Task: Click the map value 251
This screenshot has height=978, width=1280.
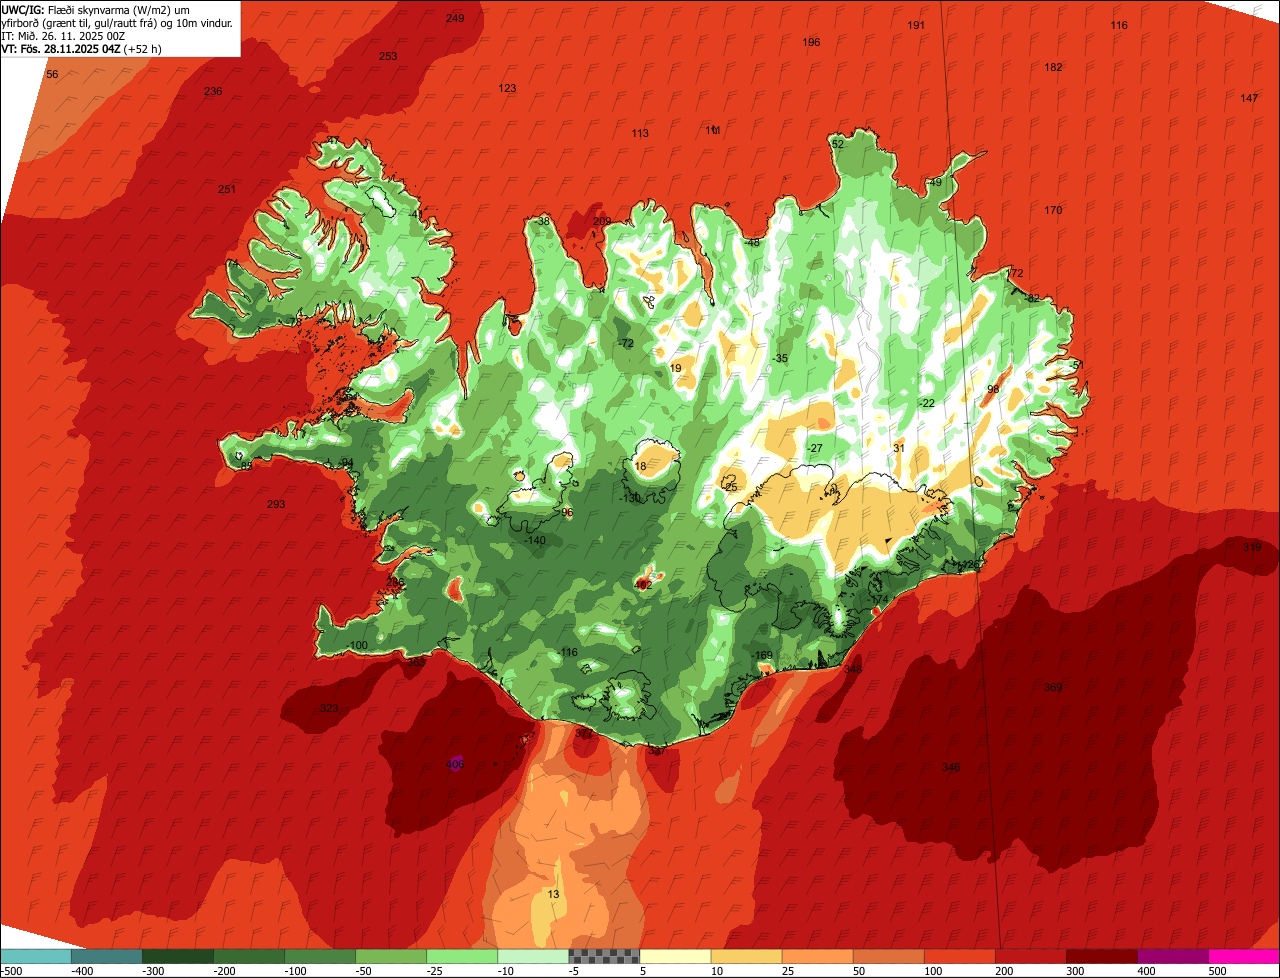Action: point(227,190)
